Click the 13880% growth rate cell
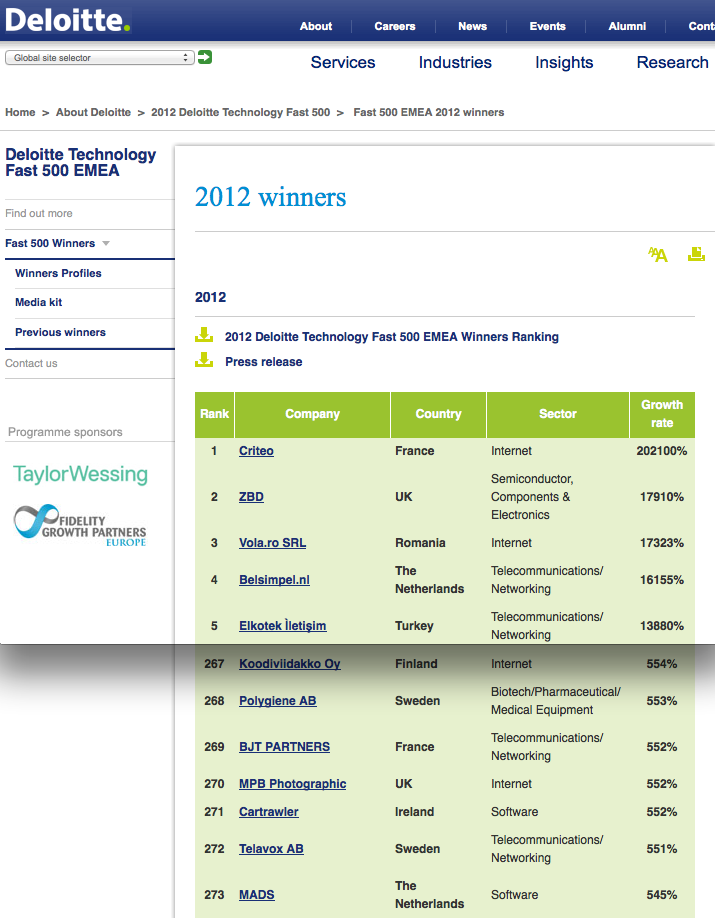The height and width of the screenshot is (918, 715). pyautogui.click(x=662, y=626)
